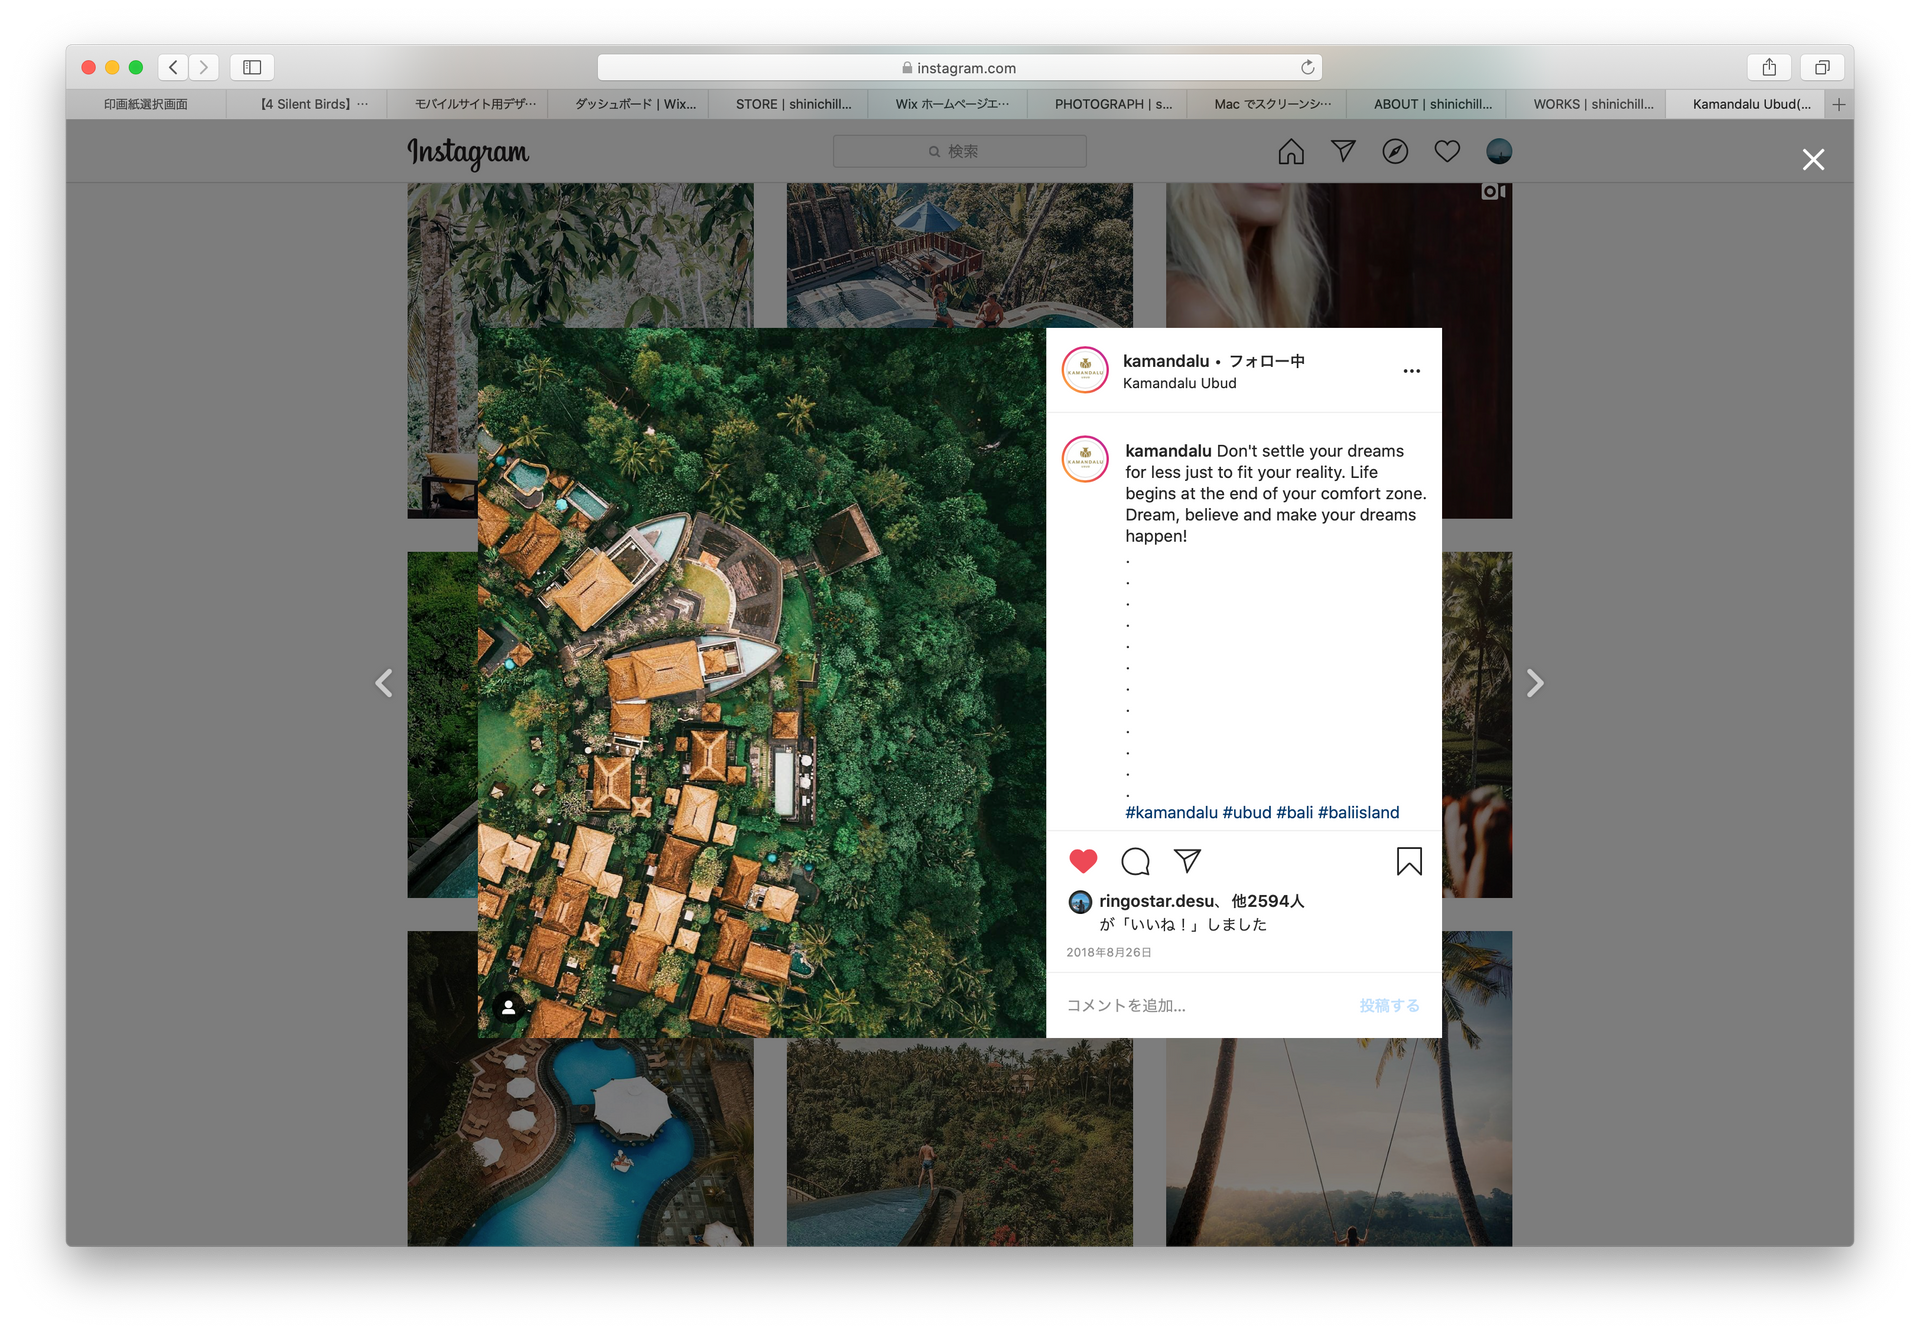Open the Instagram explore compass icon

pos(1395,151)
